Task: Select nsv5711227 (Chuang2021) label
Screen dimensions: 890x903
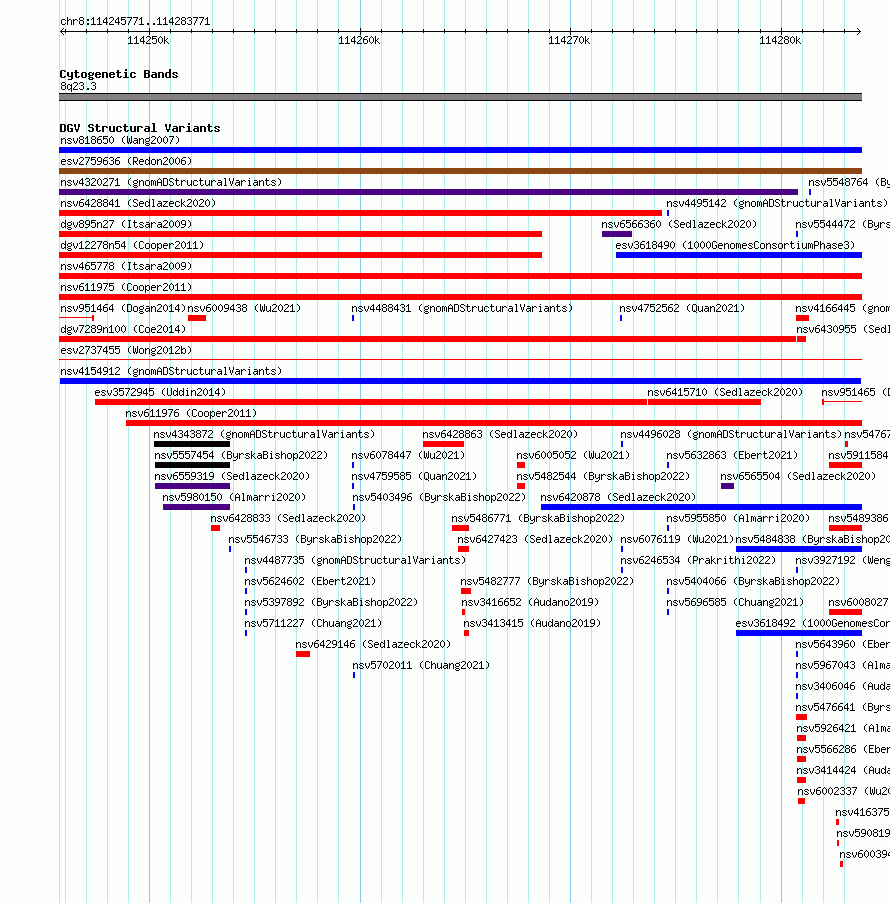Action: pos(313,624)
